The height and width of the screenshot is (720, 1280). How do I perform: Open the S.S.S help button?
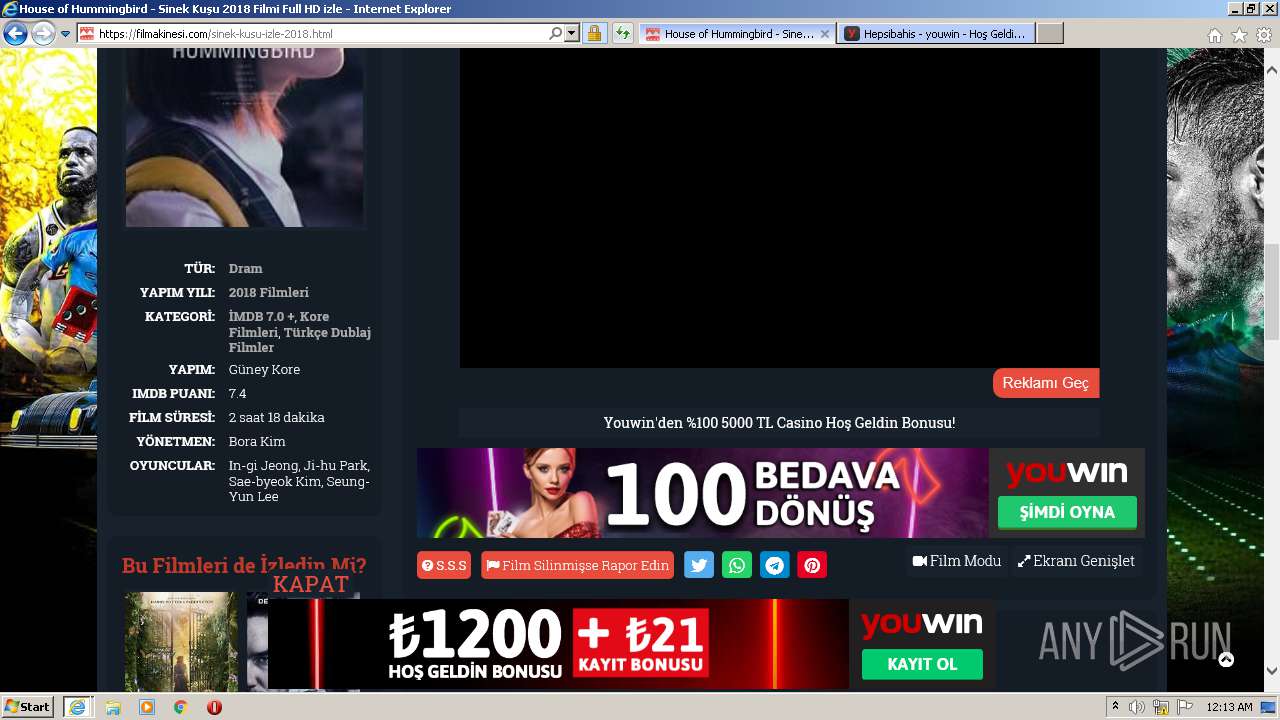pos(444,565)
